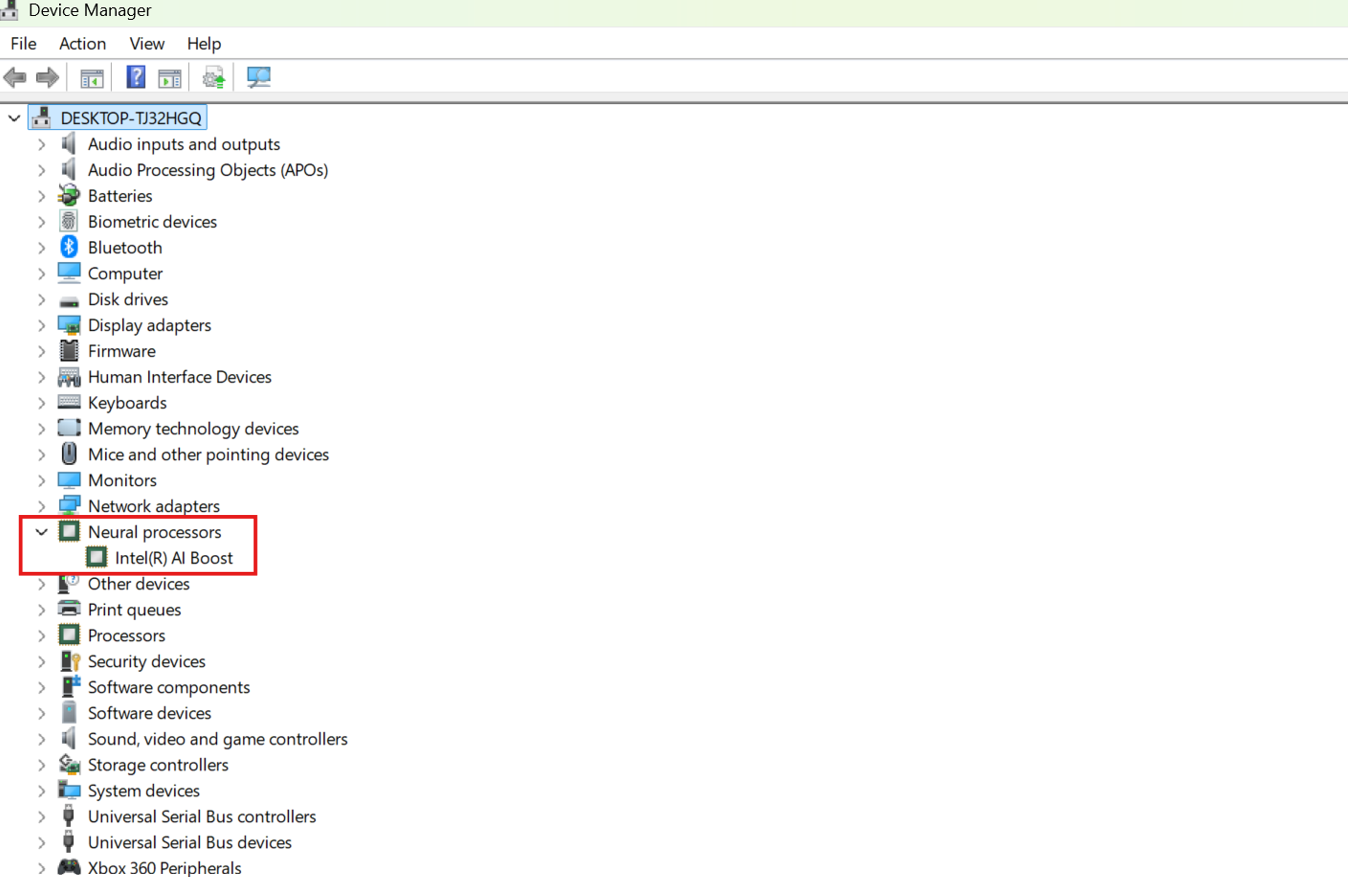The height and width of the screenshot is (877, 1348).
Task: Open the View menu
Action: pyautogui.click(x=147, y=44)
